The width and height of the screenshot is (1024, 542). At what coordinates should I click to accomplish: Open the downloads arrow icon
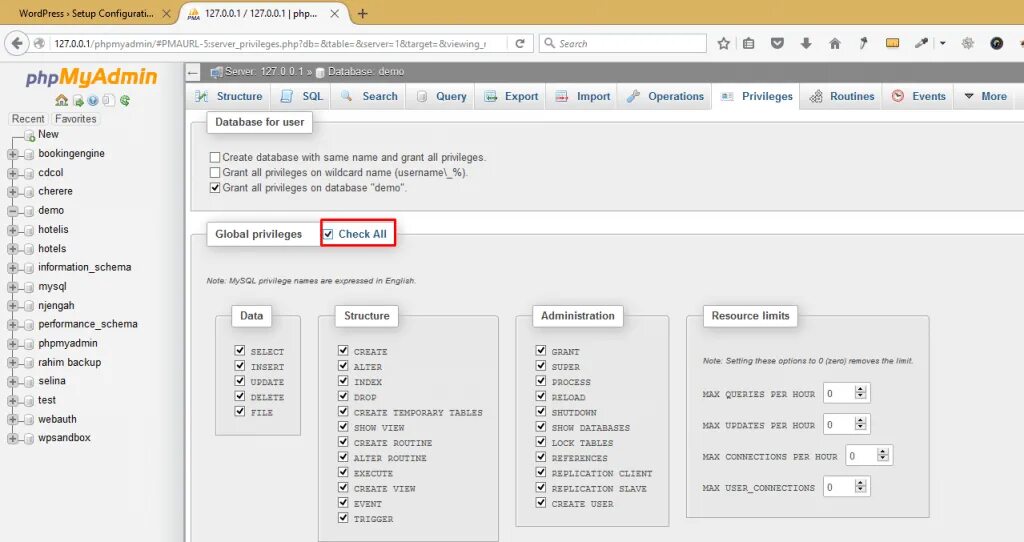[x=806, y=44]
